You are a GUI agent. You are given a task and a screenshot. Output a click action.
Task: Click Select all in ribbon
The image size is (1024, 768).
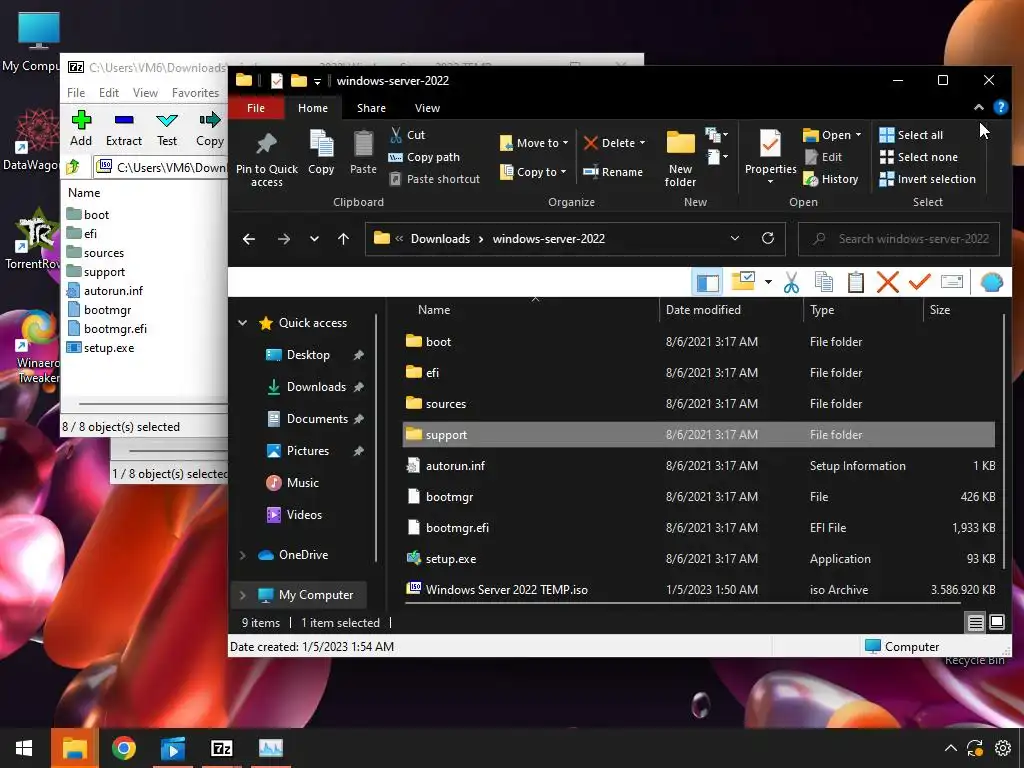tap(911, 135)
